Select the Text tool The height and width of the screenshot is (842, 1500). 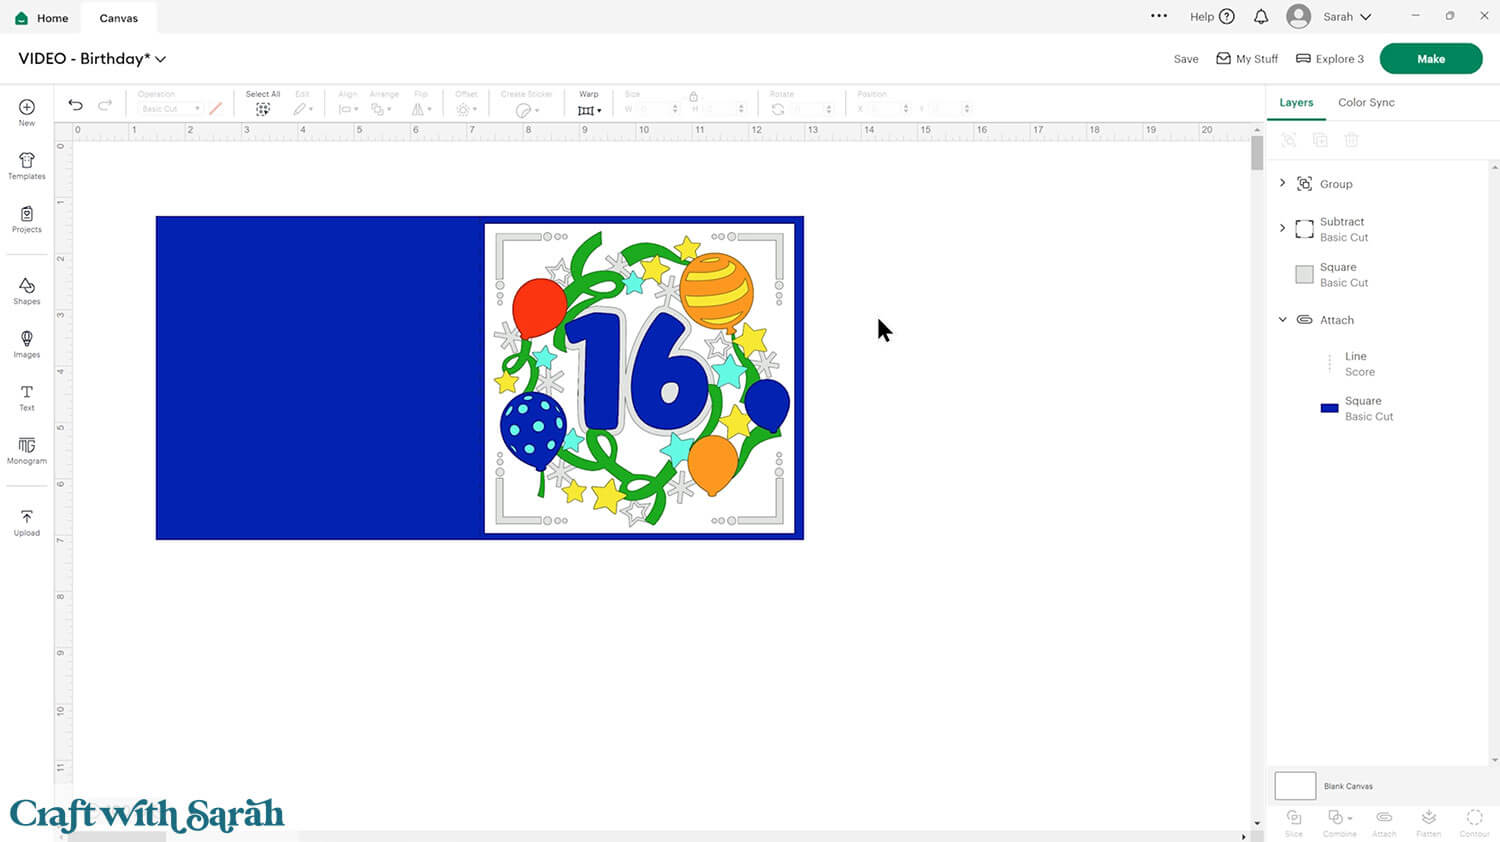pyautogui.click(x=27, y=398)
